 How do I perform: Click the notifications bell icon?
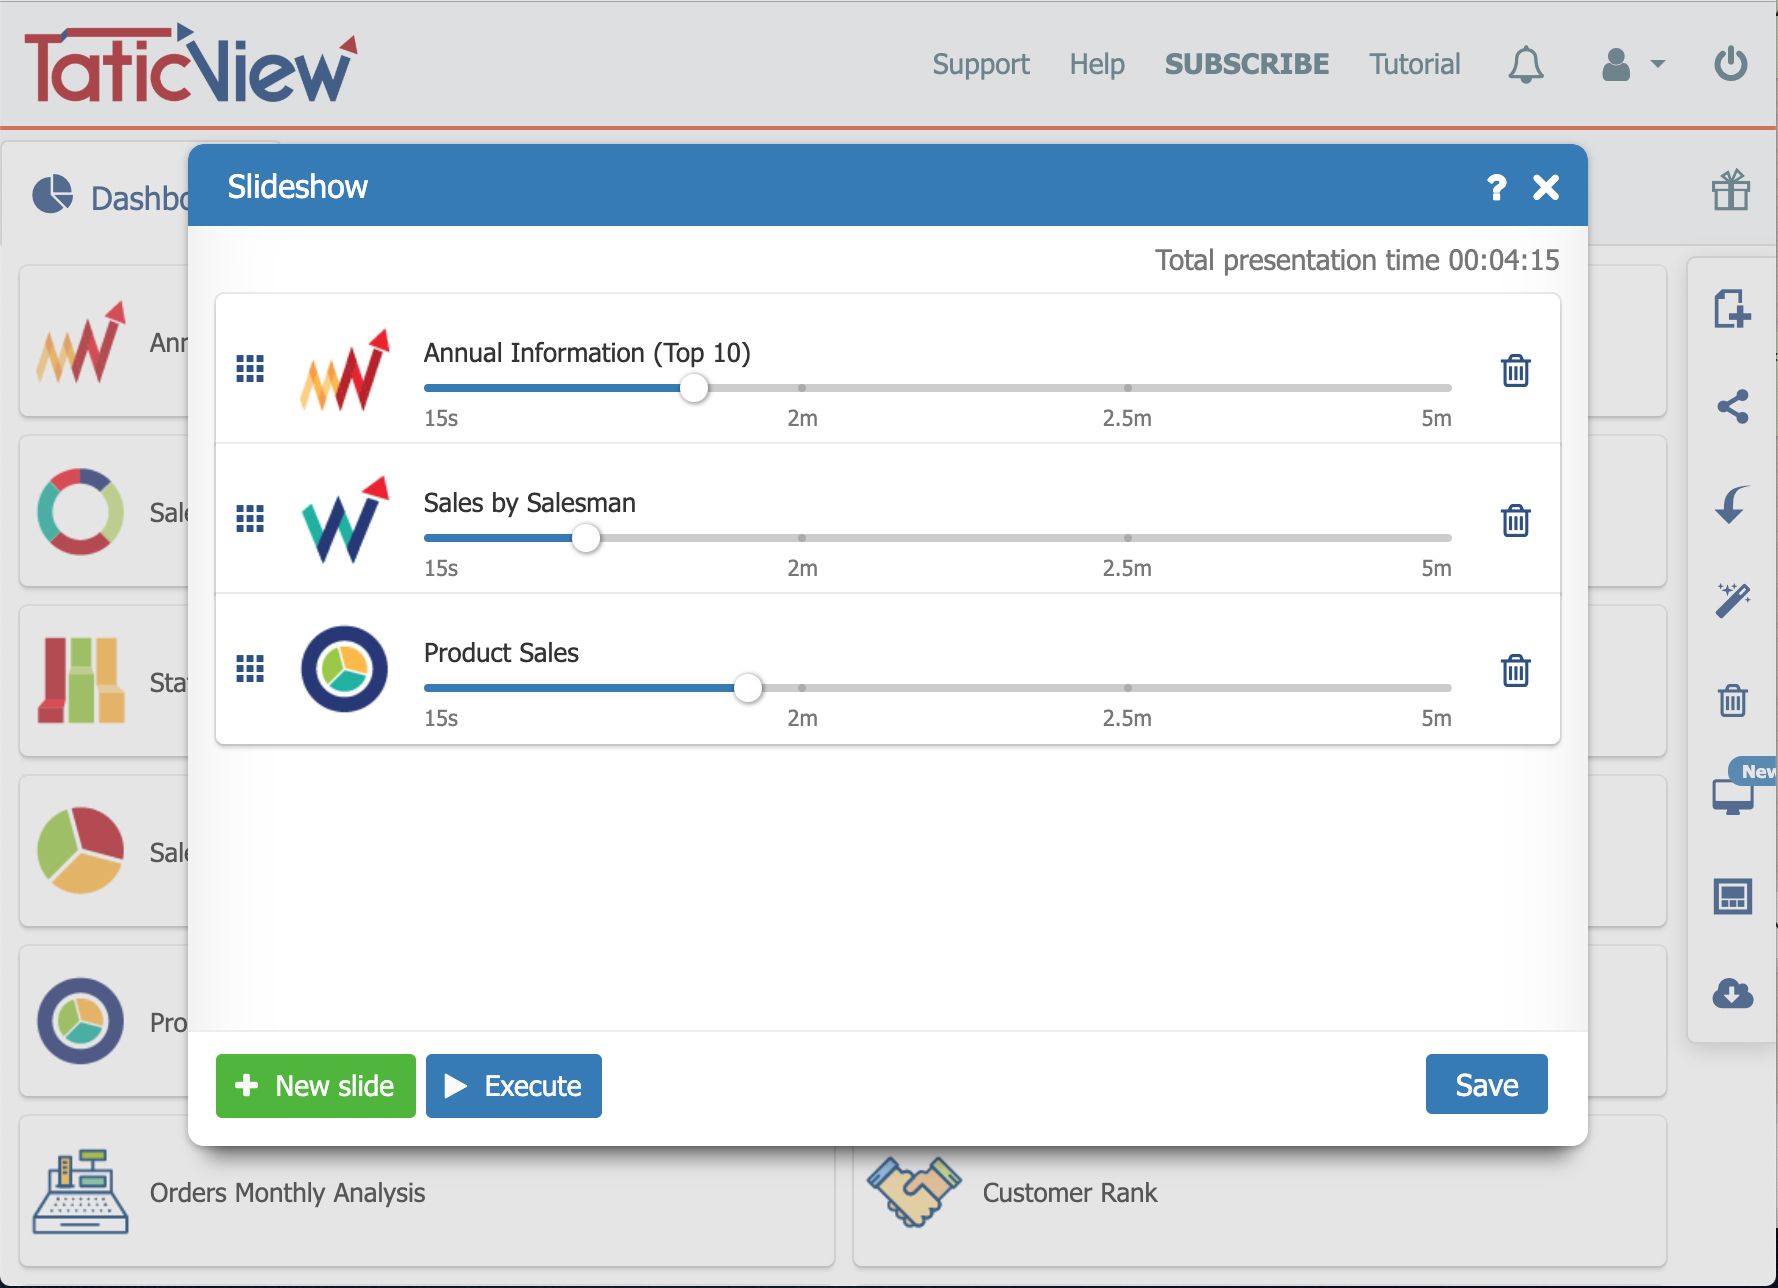pos(1525,65)
